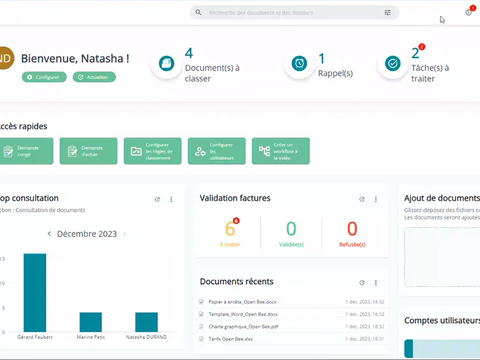Viewport: 480px width, 360px height.
Task: Refresh the Validation factures widget
Action: (x=362, y=199)
